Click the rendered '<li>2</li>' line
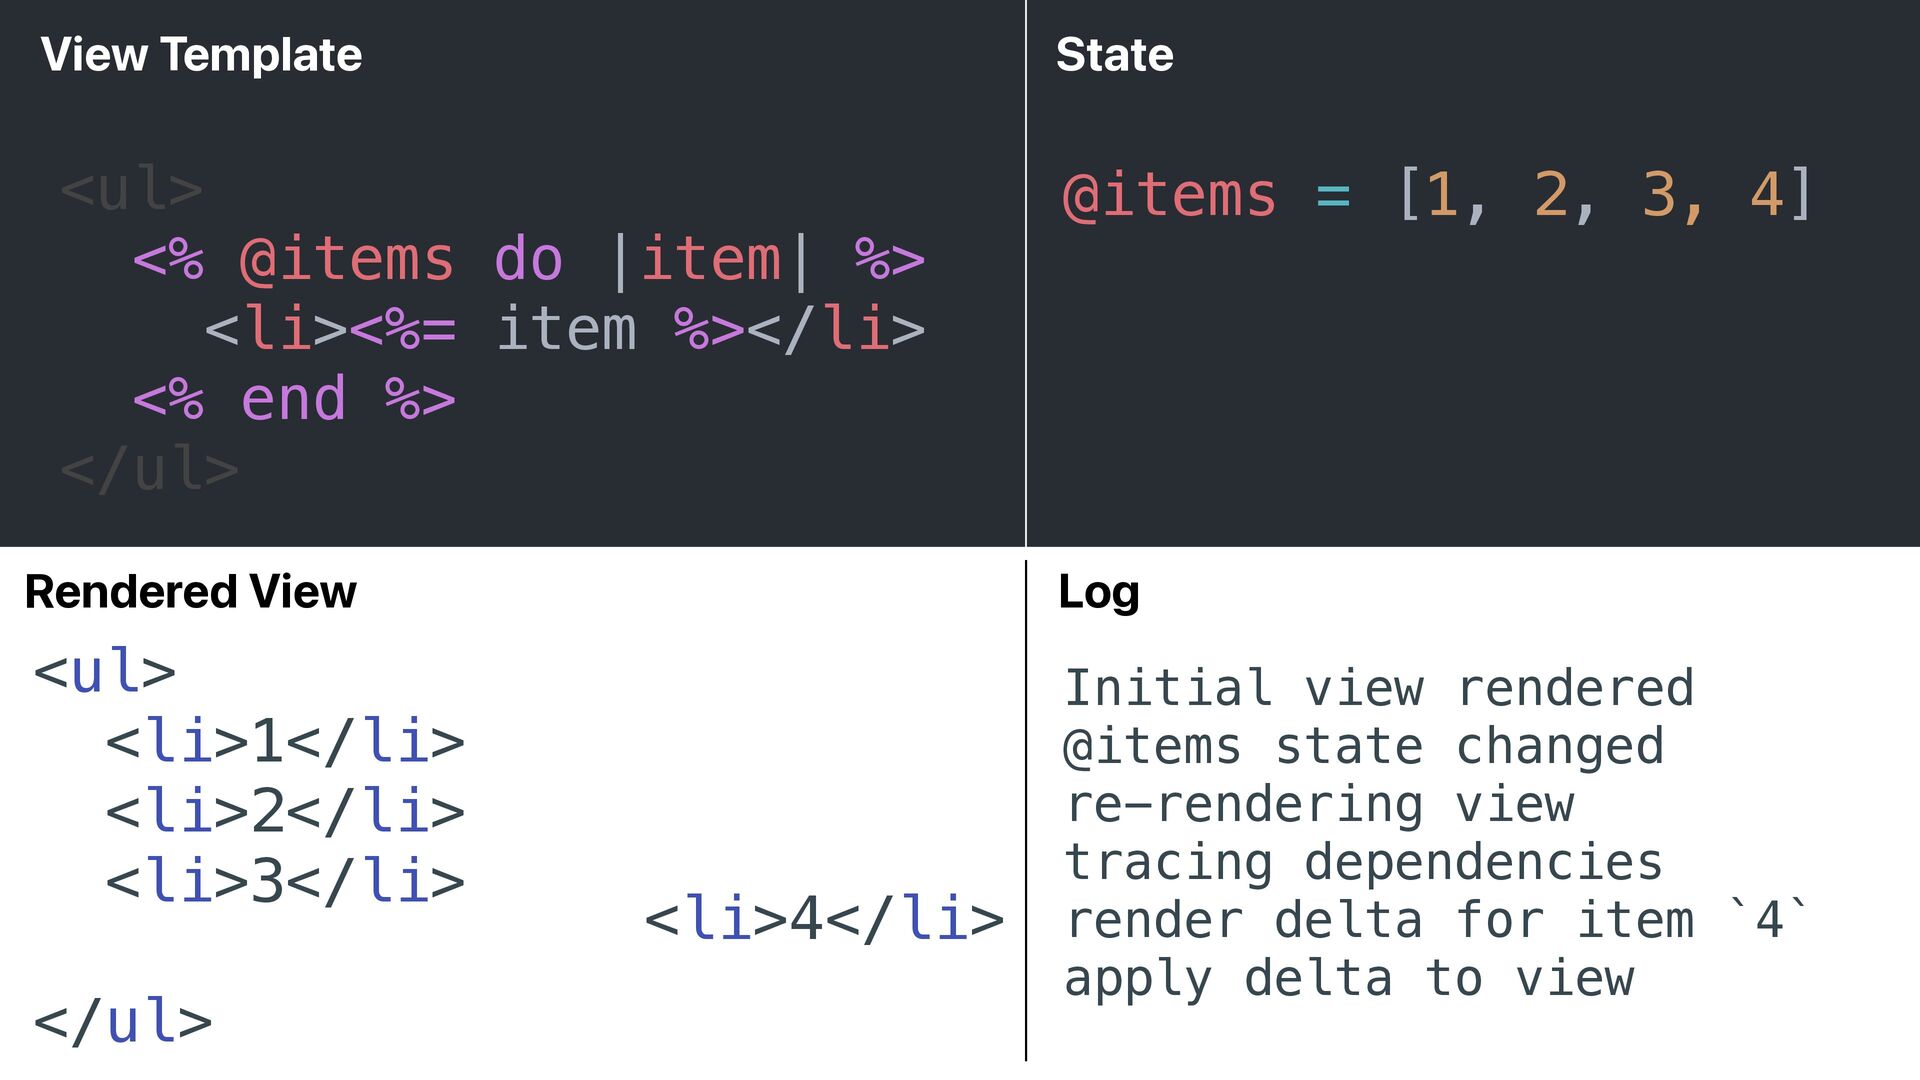Image resolution: width=1920 pixels, height=1080 pixels. click(285, 811)
